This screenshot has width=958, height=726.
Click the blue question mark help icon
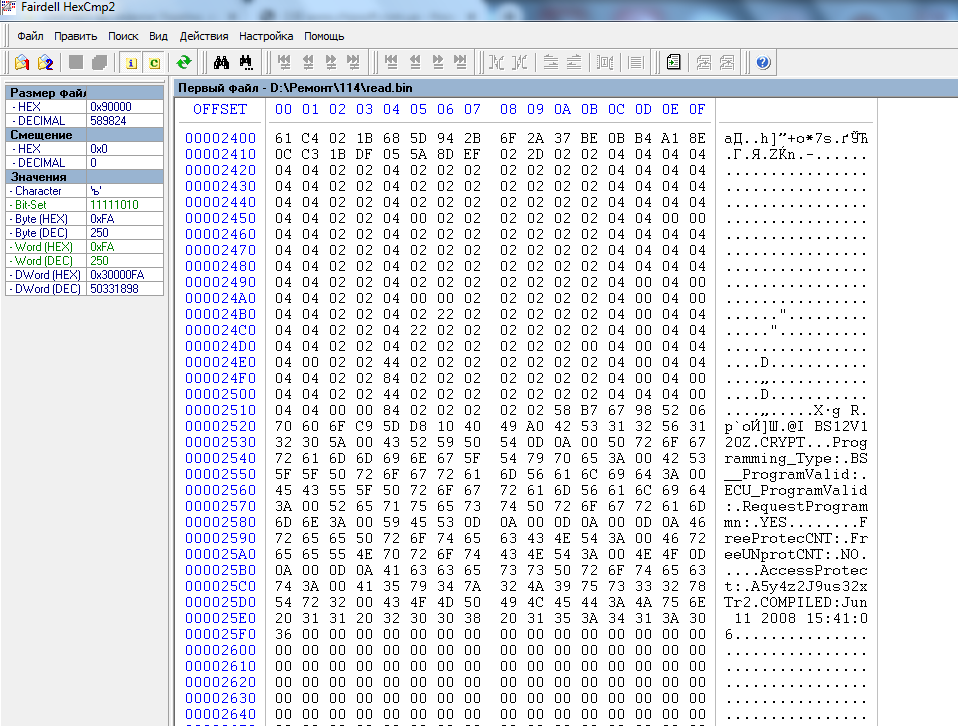tap(763, 62)
